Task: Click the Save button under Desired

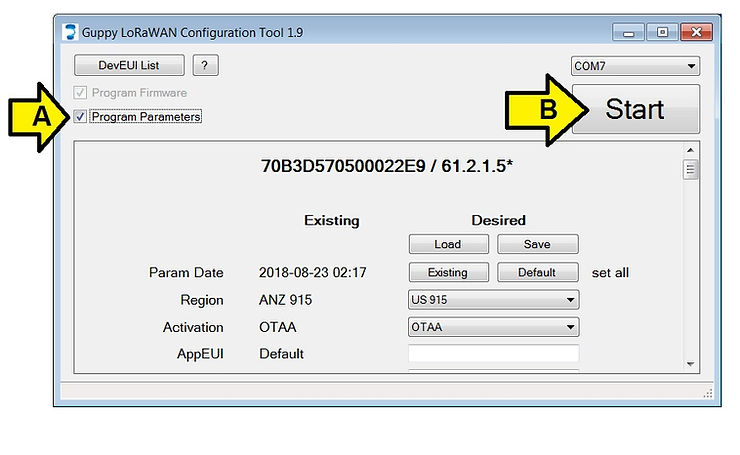Action: tap(538, 244)
